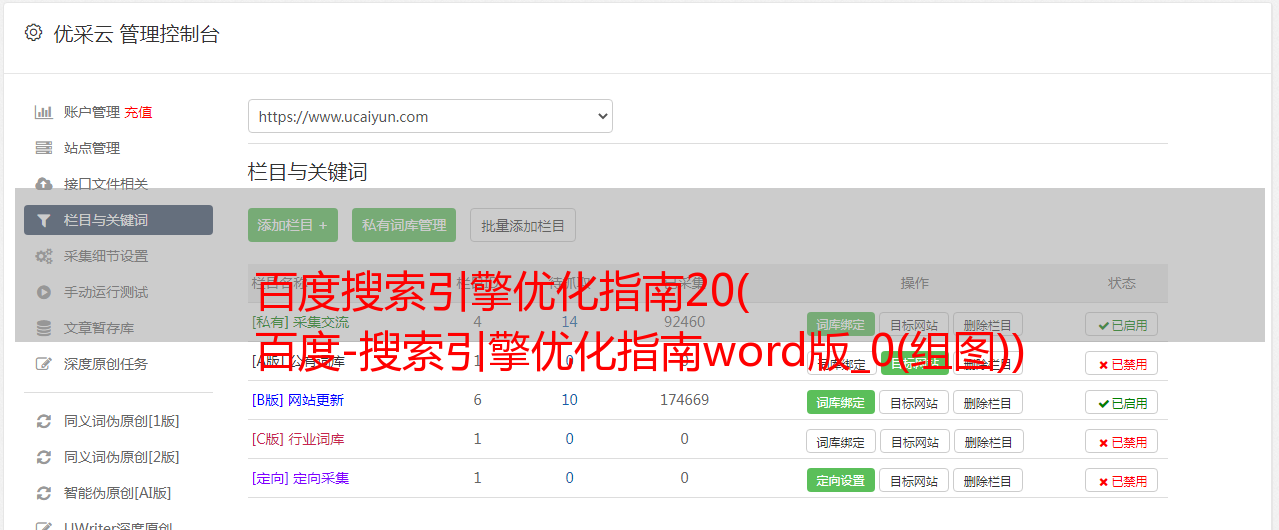The image size is (1279, 530).
Task: Open the [B版] 网站更新 column link
Action: click(297, 400)
